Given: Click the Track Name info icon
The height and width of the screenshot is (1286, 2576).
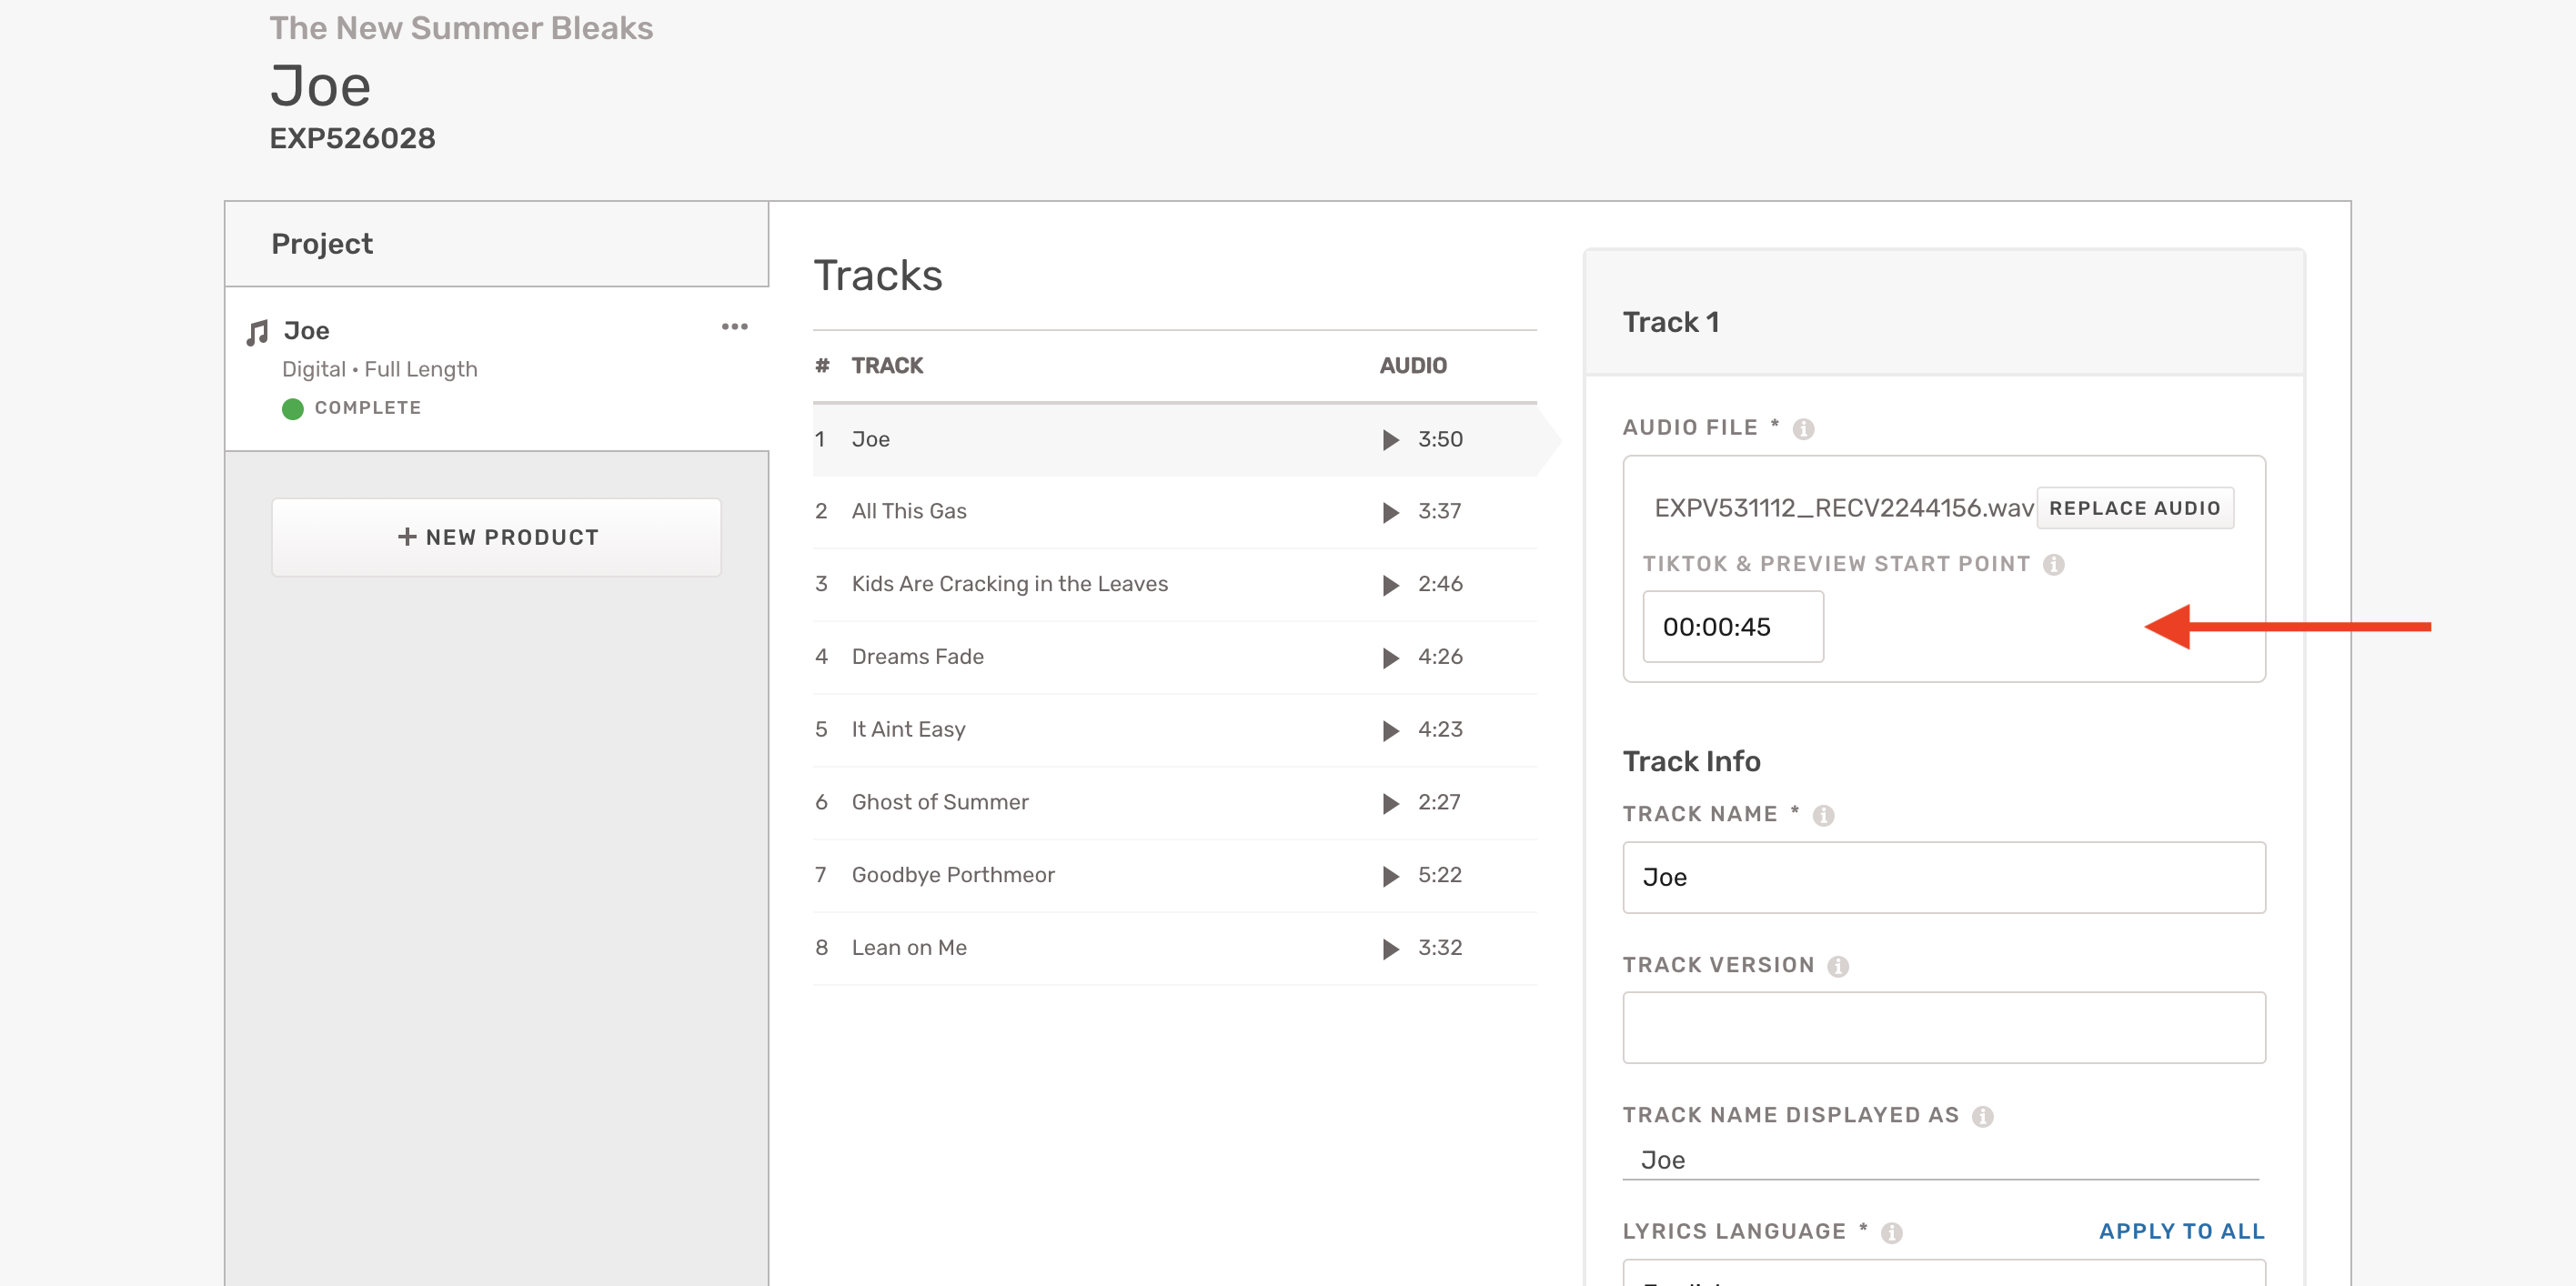Looking at the screenshot, I should coord(1823,816).
